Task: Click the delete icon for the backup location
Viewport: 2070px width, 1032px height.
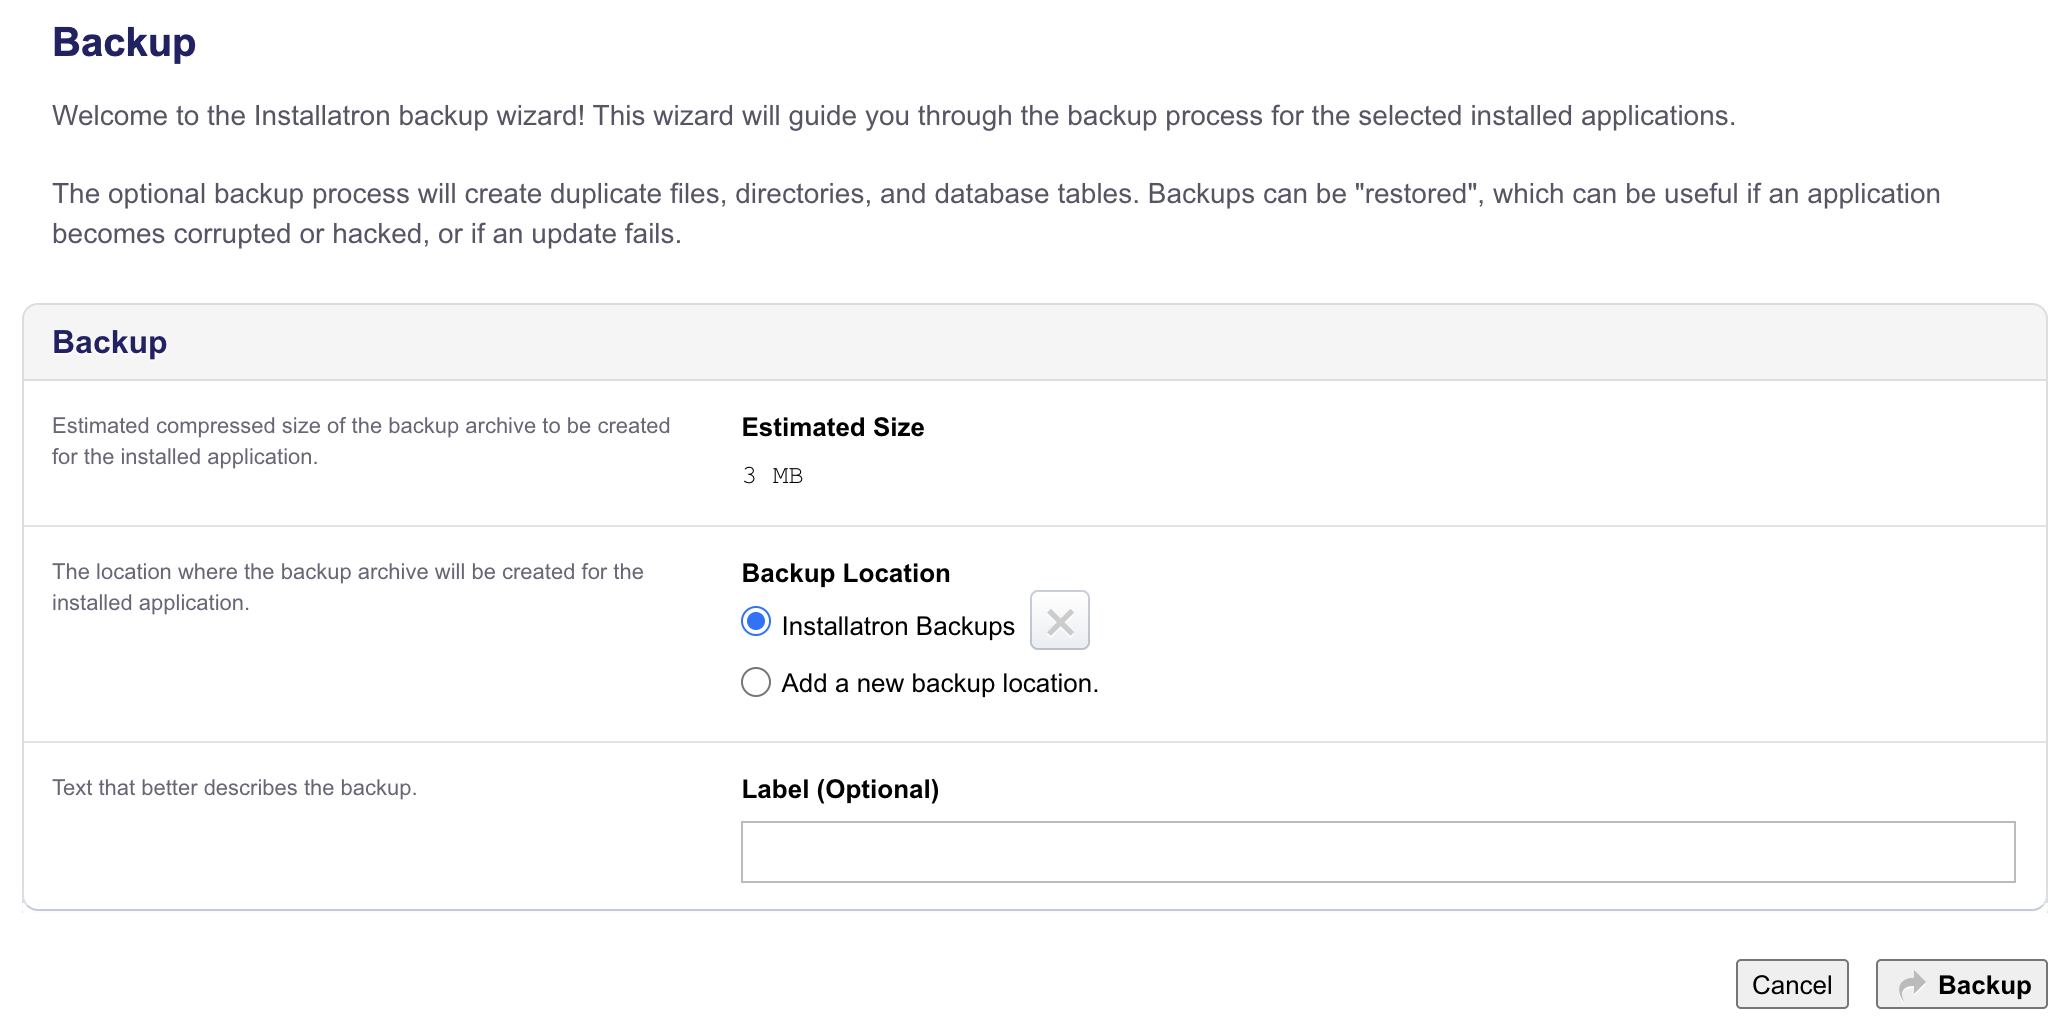Action: (1060, 621)
